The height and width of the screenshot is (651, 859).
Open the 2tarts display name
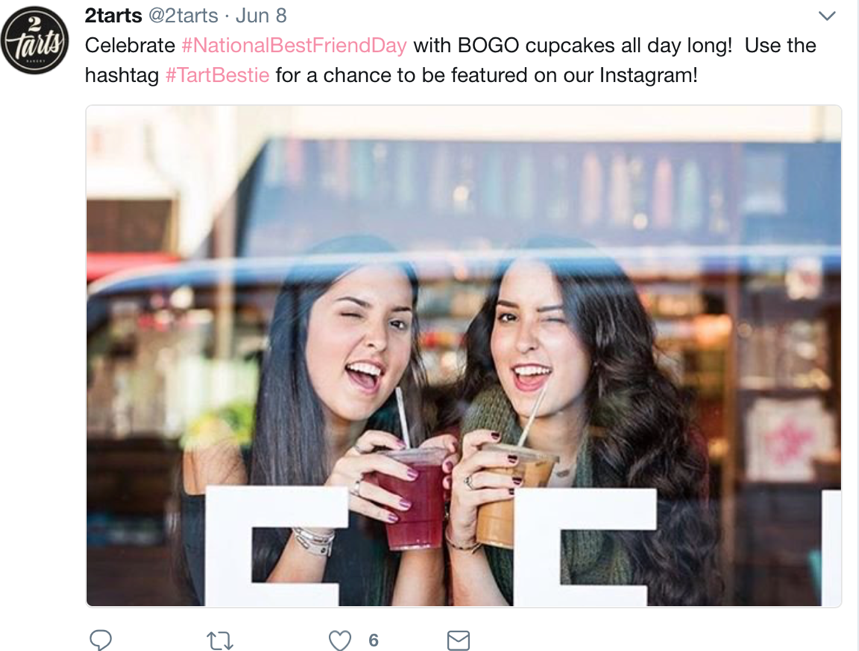pos(113,15)
